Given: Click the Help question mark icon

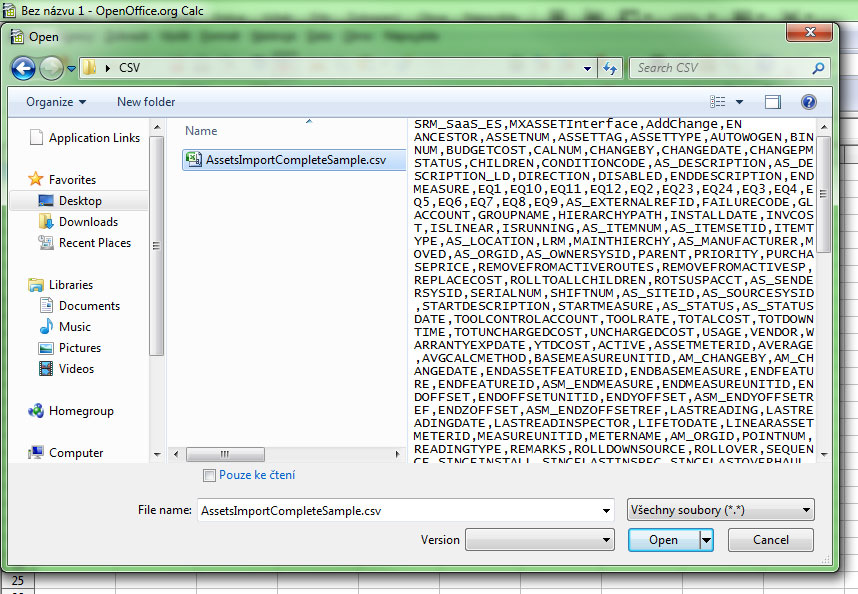Looking at the screenshot, I should pos(808,102).
